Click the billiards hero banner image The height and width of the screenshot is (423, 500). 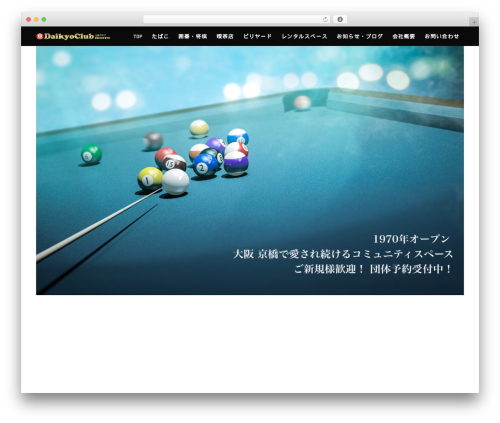click(250, 170)
